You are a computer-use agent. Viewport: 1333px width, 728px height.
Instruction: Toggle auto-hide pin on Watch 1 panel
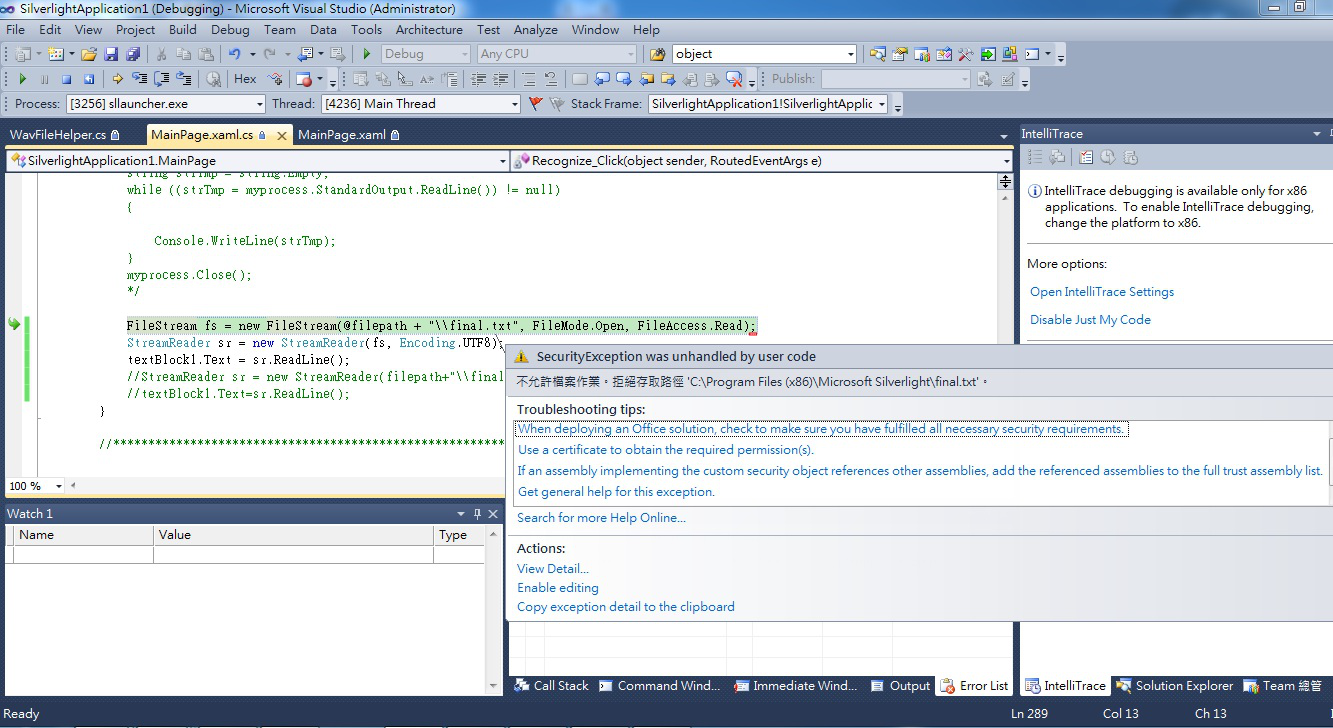click(x=477, y=514)
